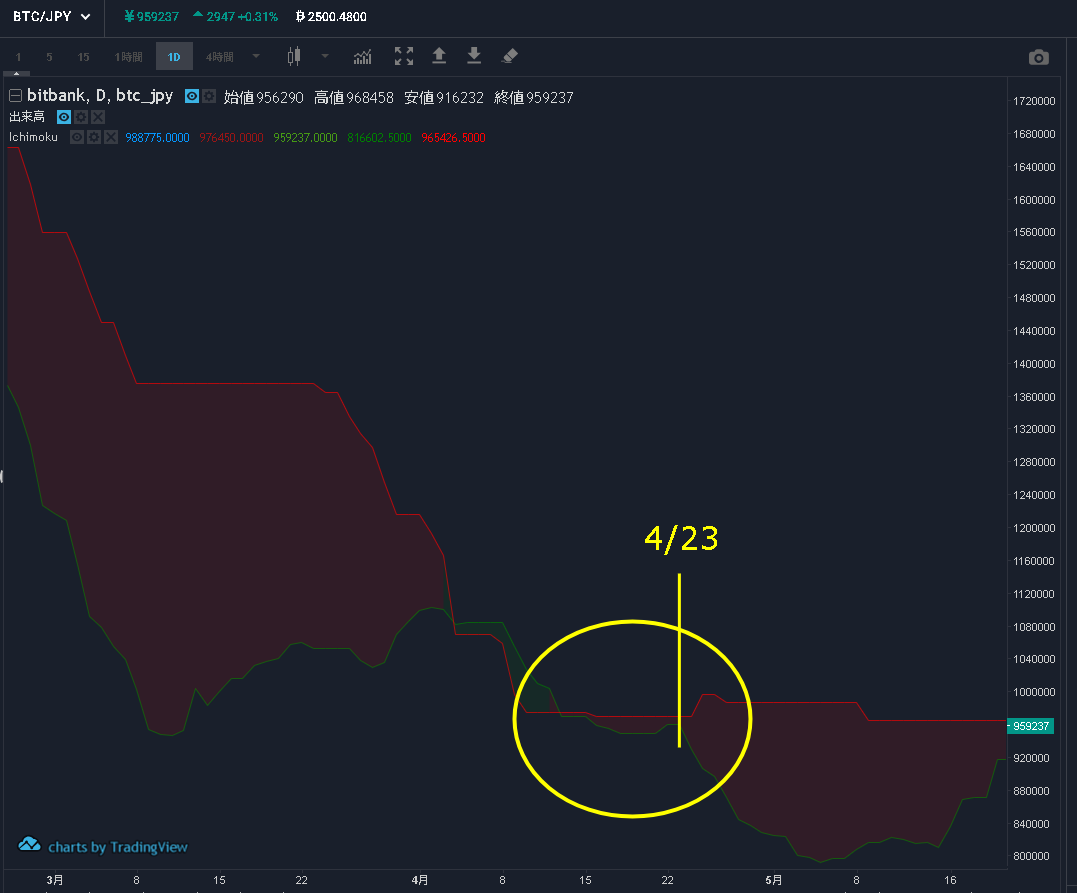The width and height of the screenshot is (1077, 893).
Task: Select the 1時間 timeframe
Action: click(128, 57)
